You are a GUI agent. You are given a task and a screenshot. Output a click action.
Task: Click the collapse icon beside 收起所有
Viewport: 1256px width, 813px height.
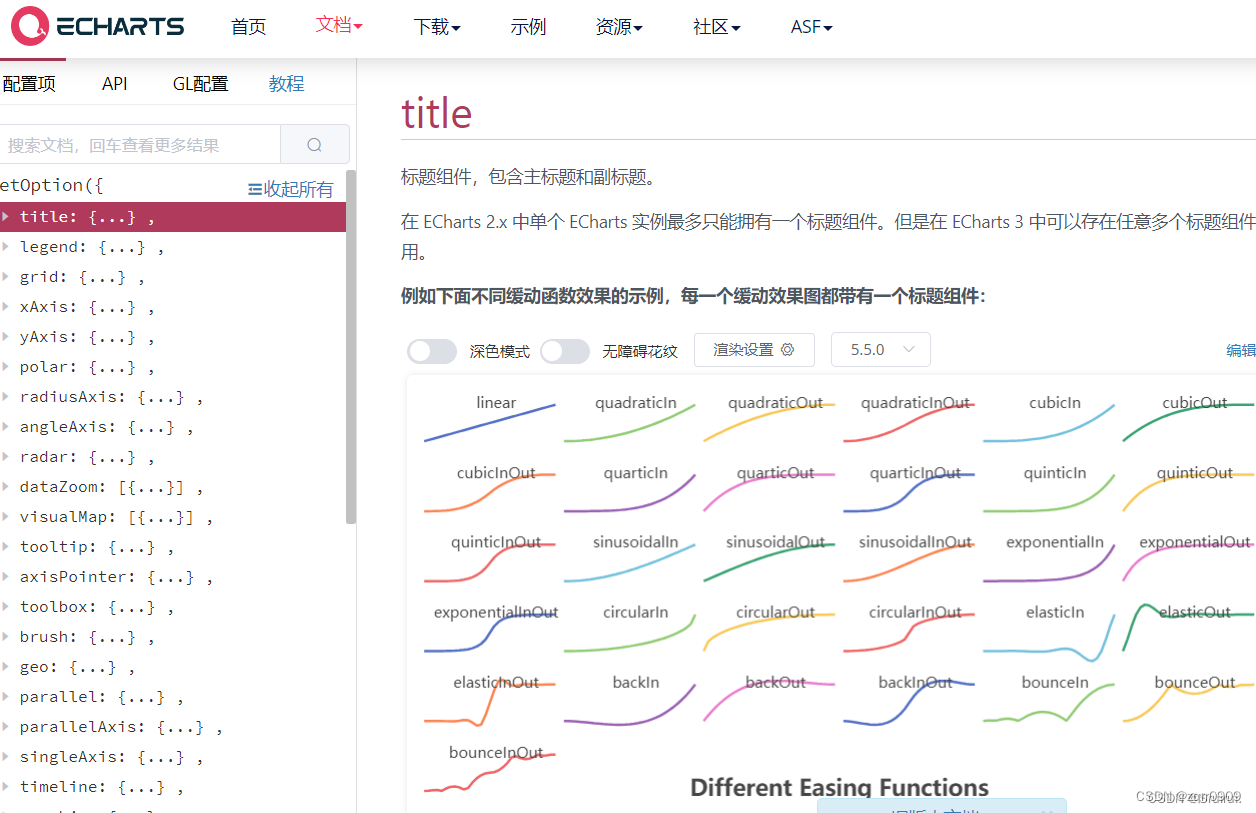pos(254,188)
